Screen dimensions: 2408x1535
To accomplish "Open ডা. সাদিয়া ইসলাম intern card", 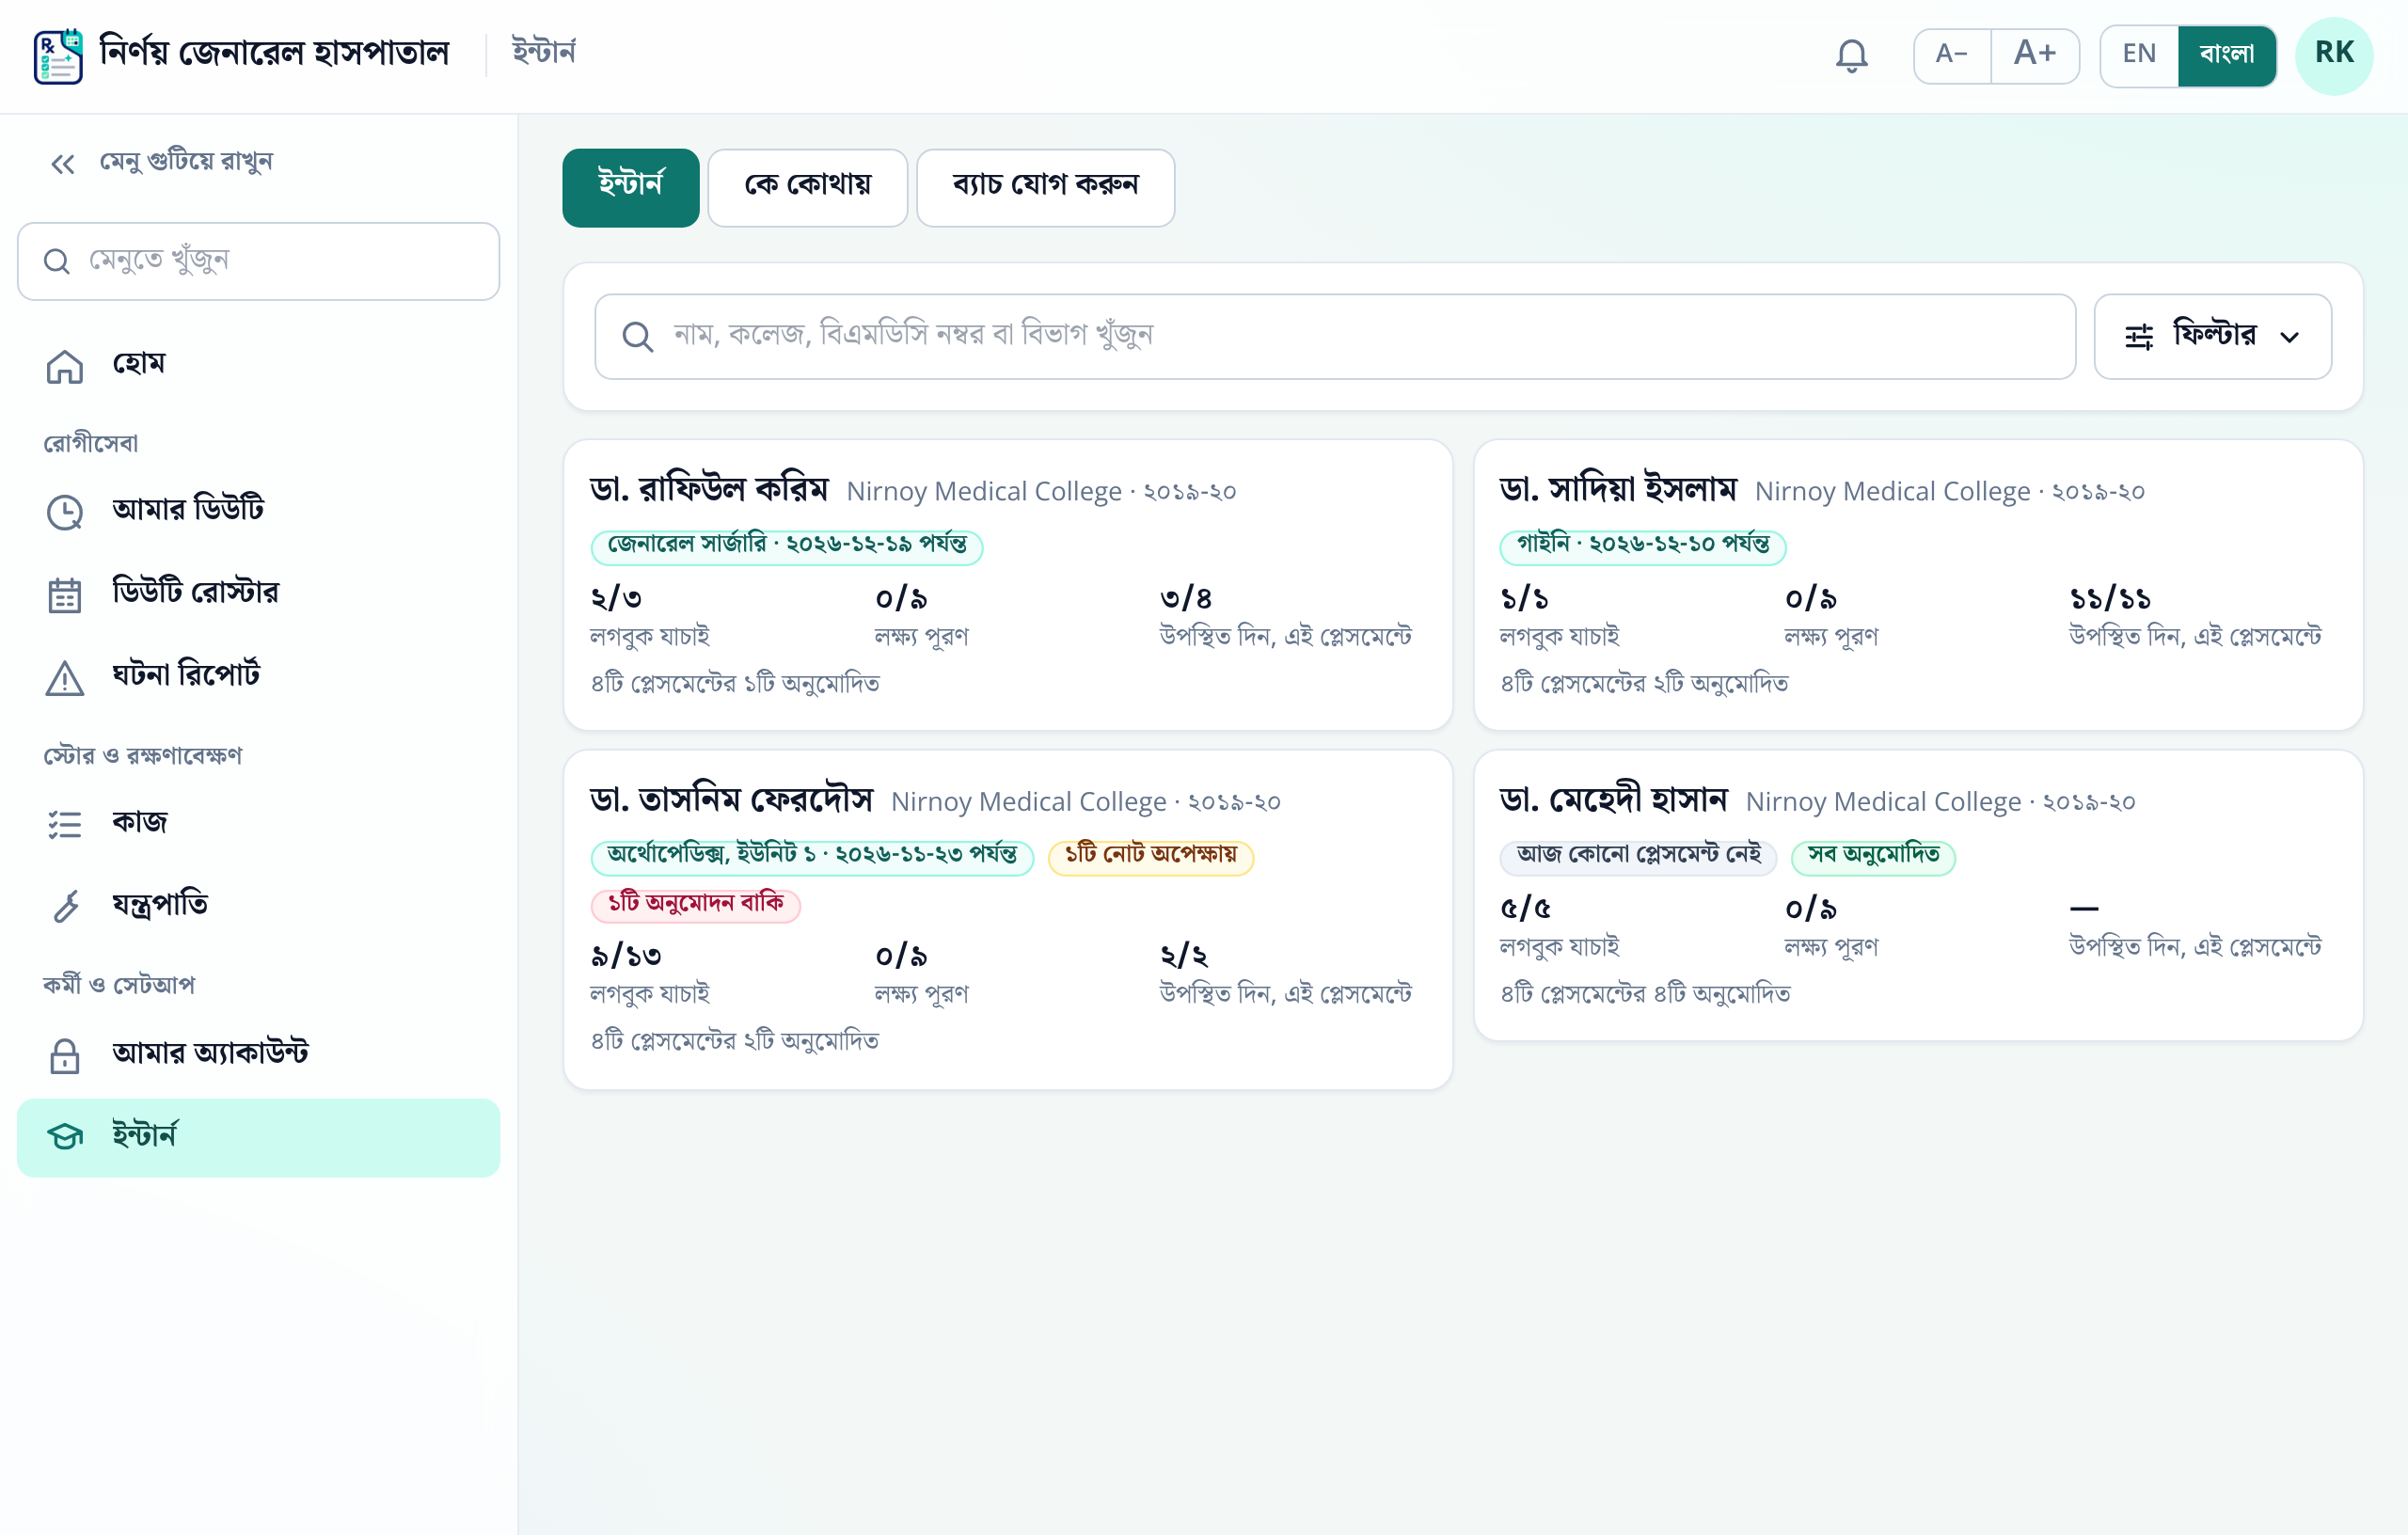I will [1917, 585].
